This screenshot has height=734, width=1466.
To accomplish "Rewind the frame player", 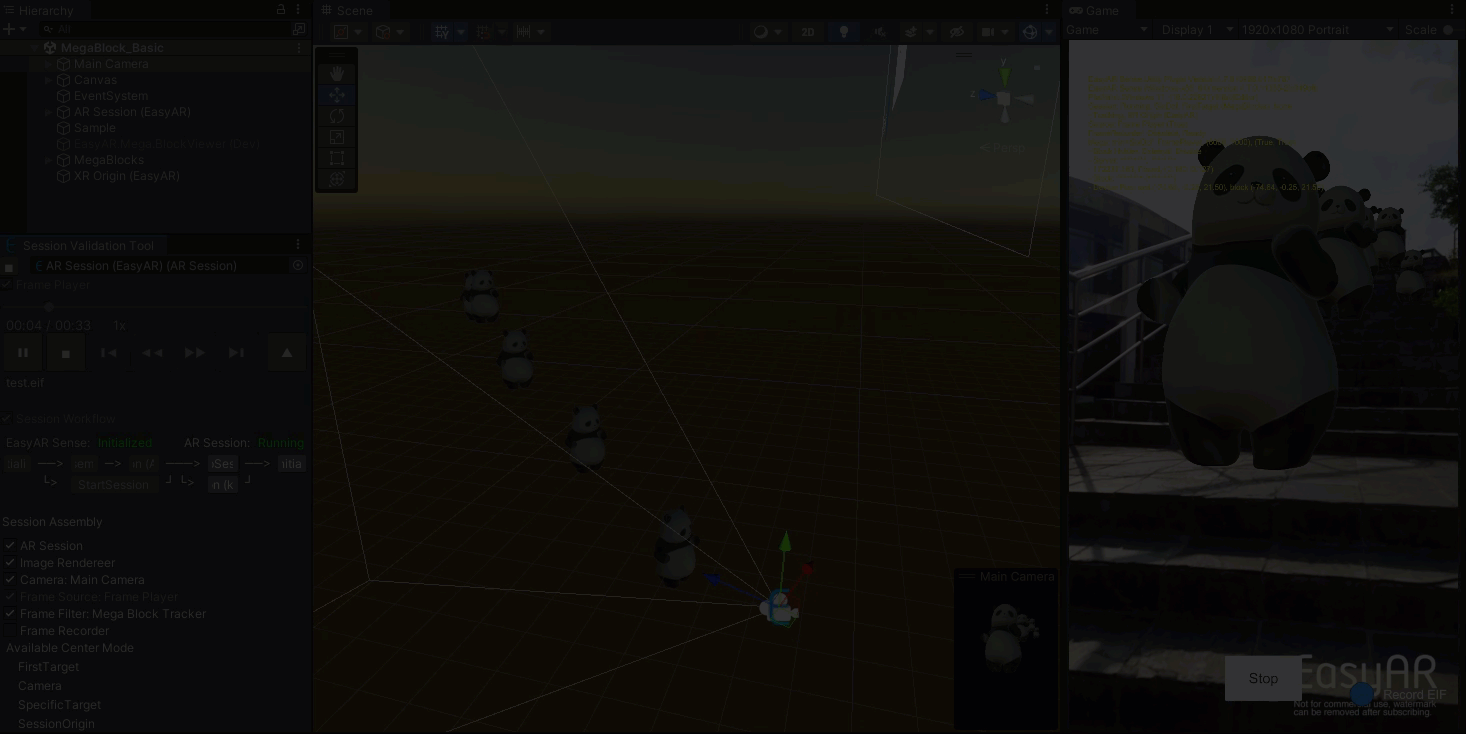I will tap(152, 353).
